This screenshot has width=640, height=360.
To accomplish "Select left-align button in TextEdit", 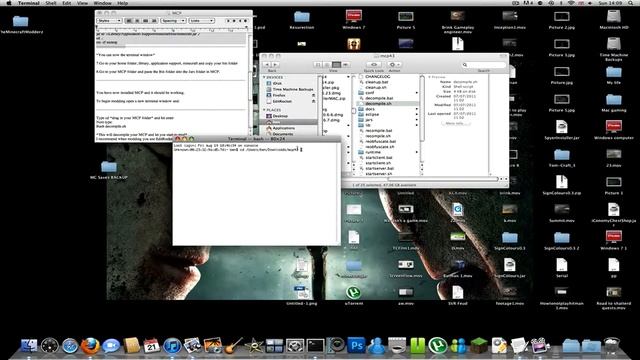I will point(129,20).
